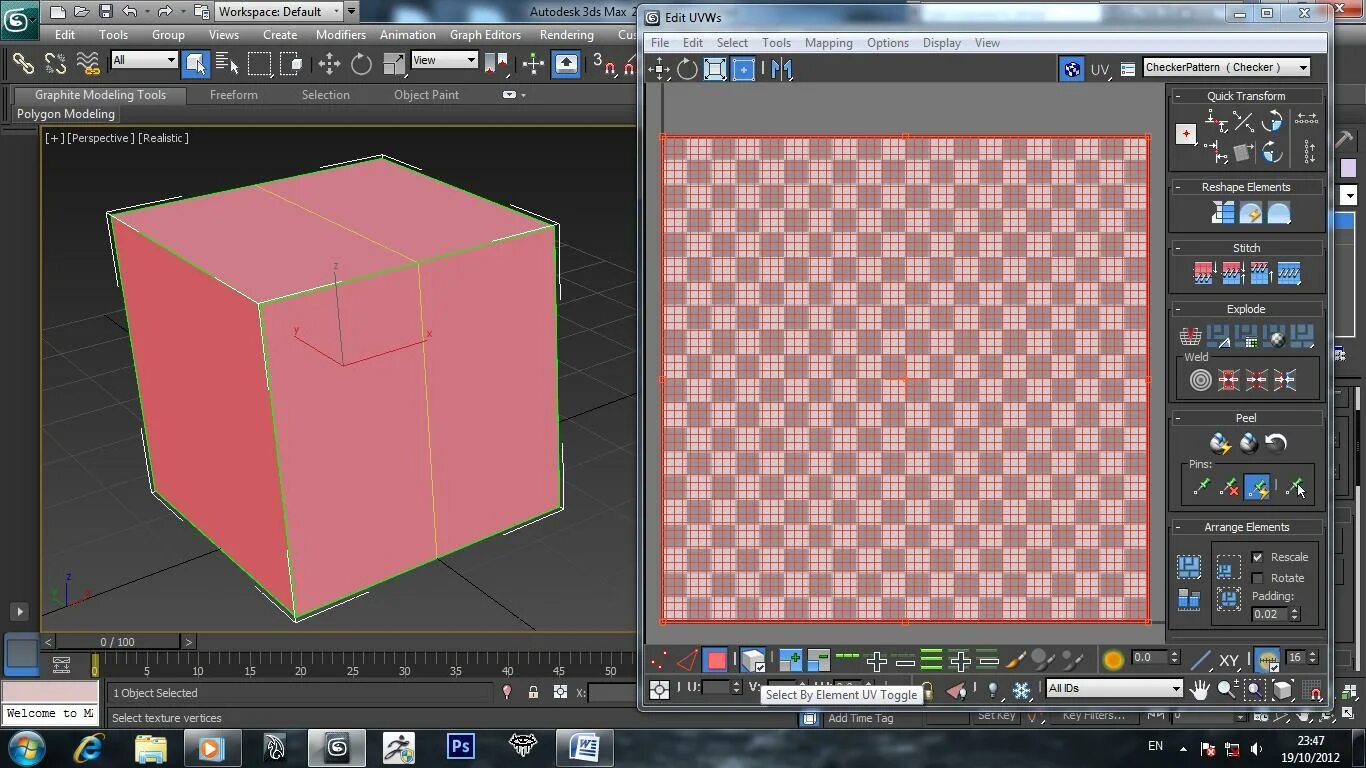1366x768 pixels.
Task: Click the Grow UV selection icon
Action: point(790,660)
